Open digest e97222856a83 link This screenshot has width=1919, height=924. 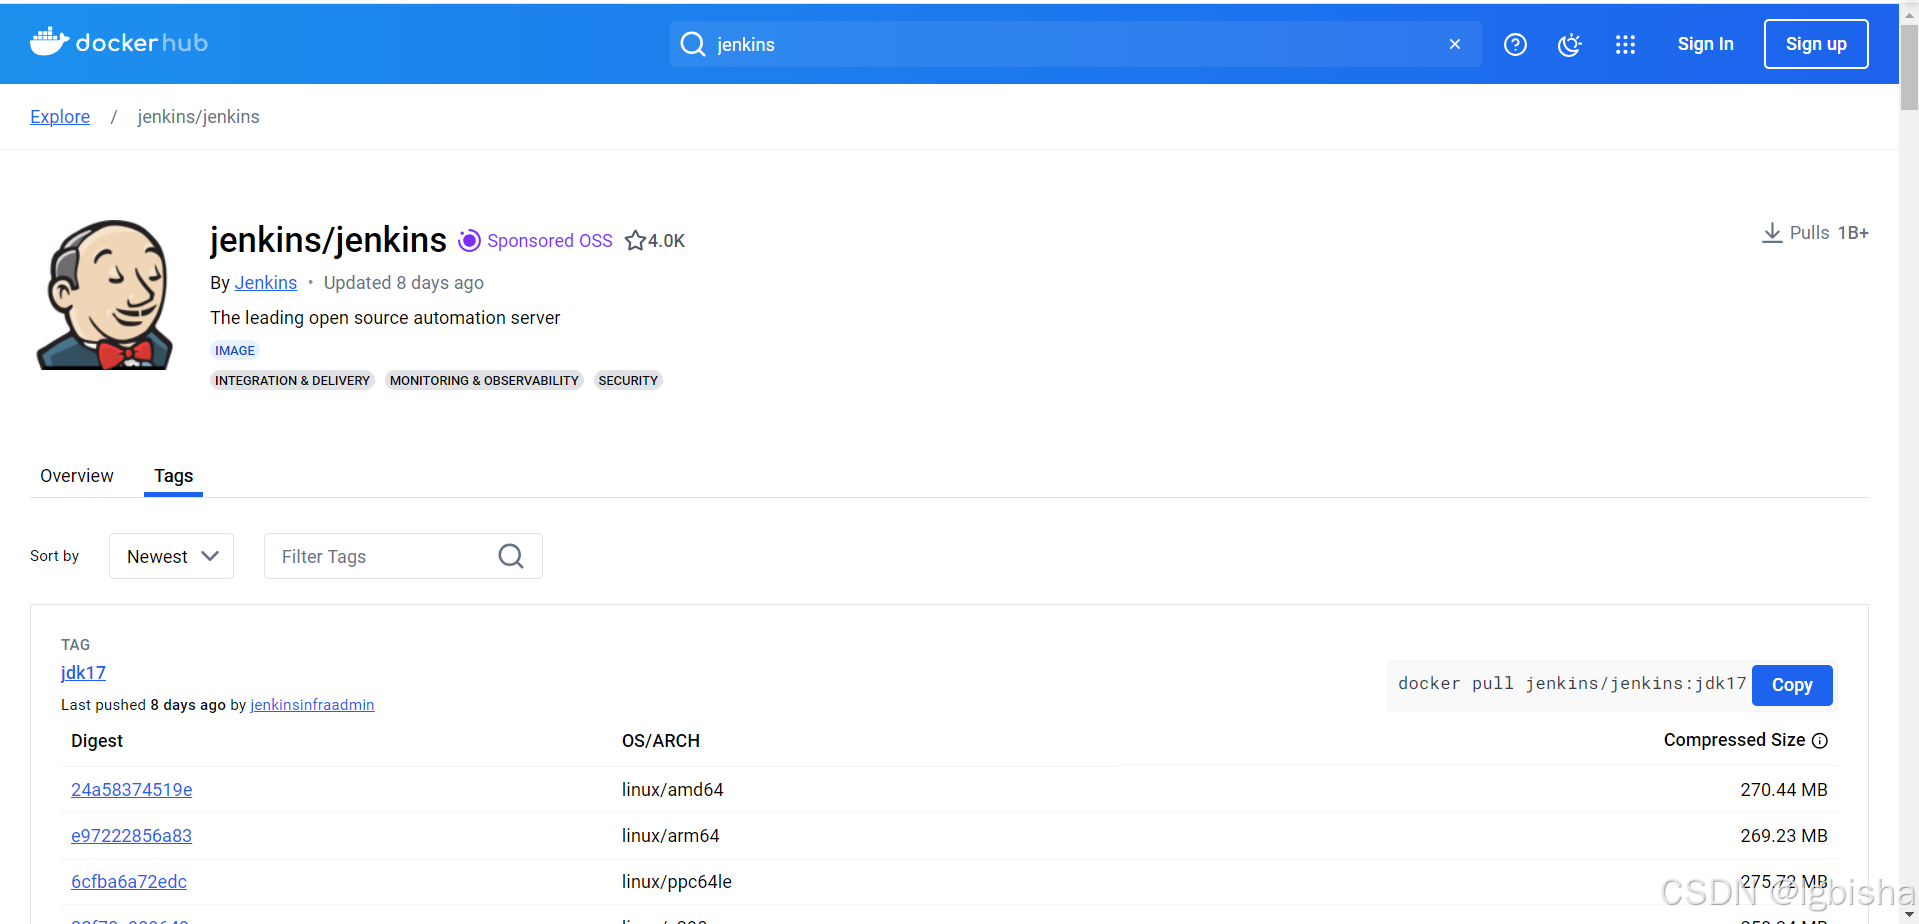pos(131,836)
